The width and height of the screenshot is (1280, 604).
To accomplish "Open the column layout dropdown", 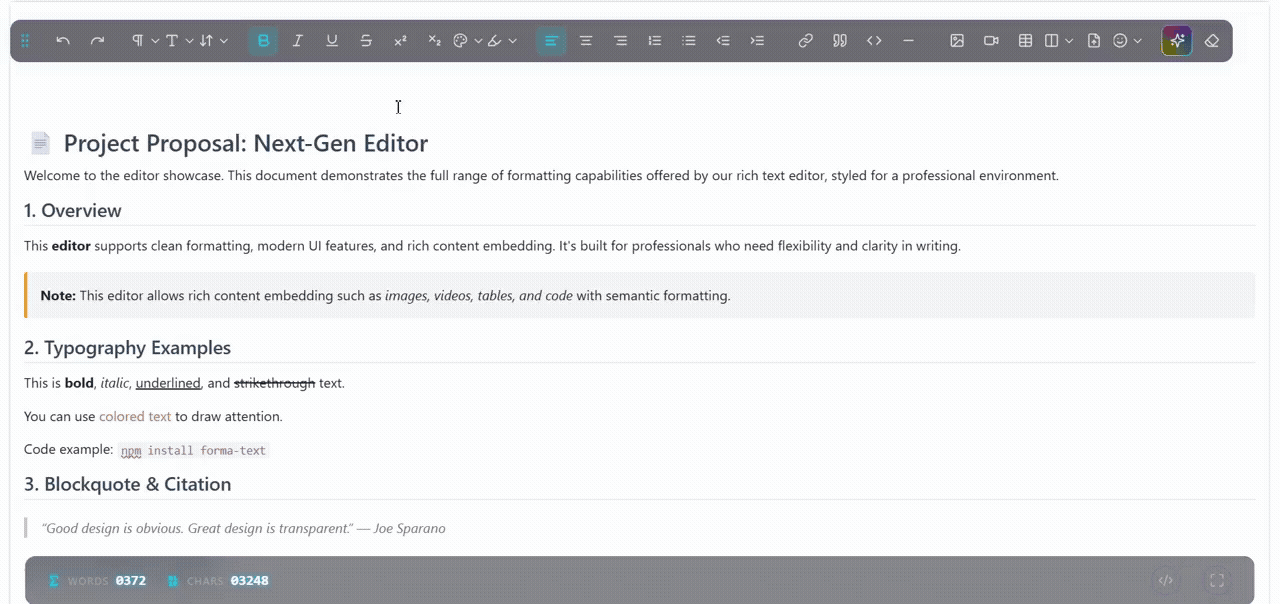I will coord(1059,41).
